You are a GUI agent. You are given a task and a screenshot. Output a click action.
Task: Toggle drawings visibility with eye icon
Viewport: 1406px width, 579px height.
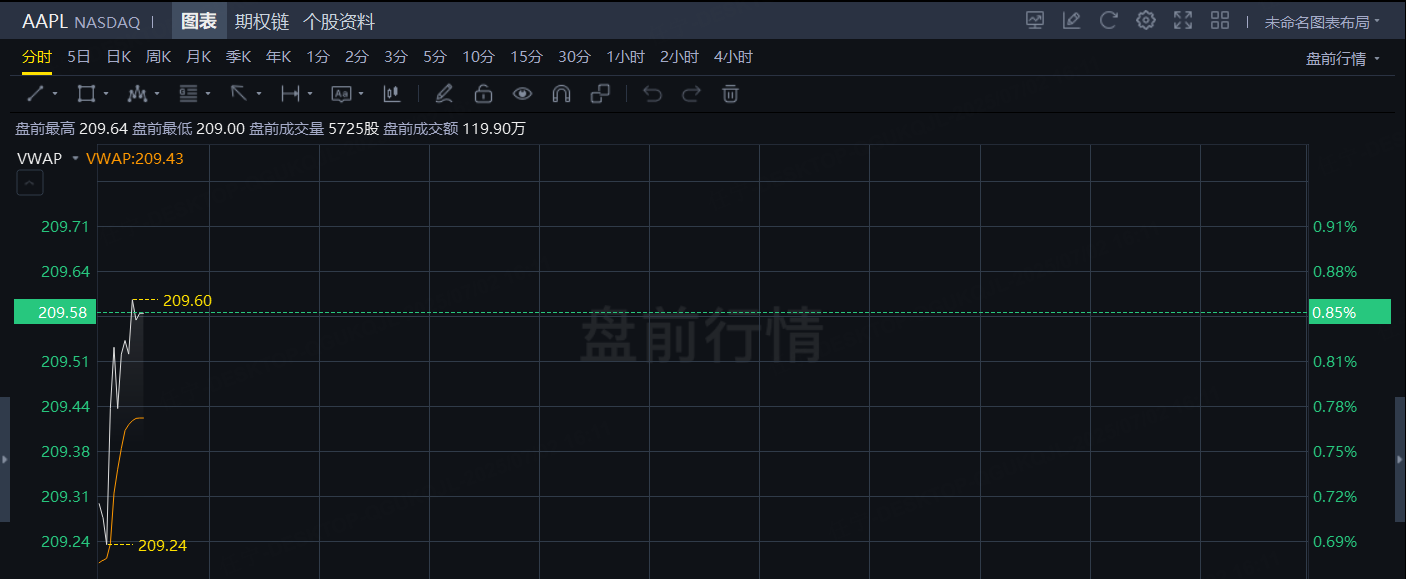[x=522, y=94]
